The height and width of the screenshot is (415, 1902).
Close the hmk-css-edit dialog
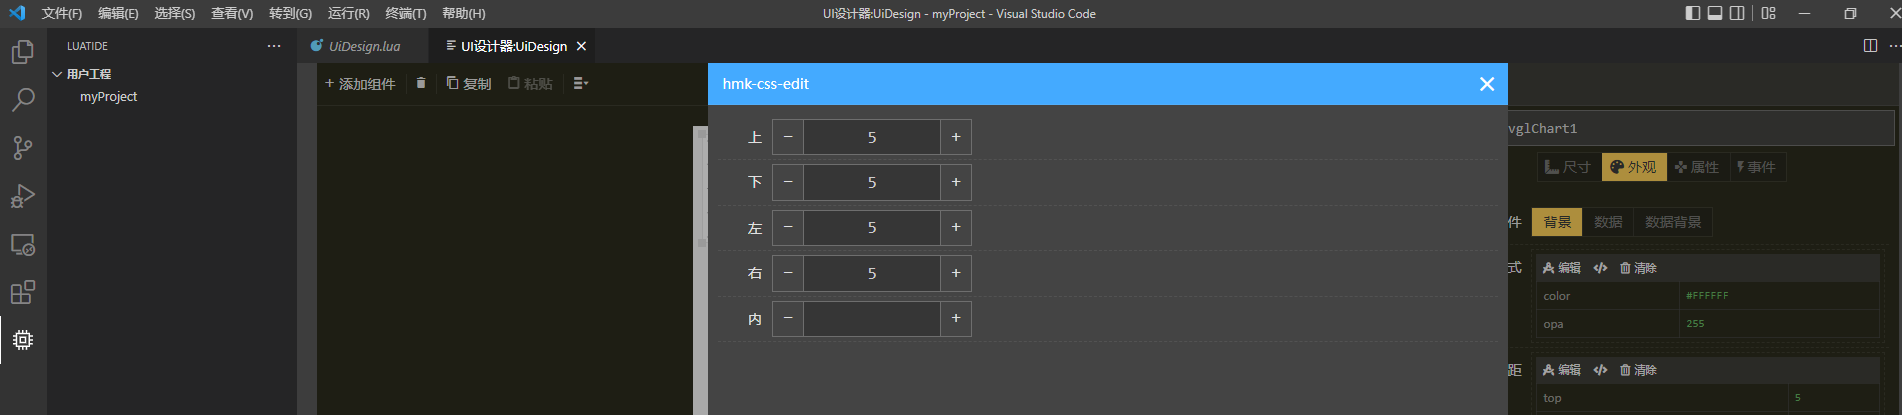coord(1486,84)
